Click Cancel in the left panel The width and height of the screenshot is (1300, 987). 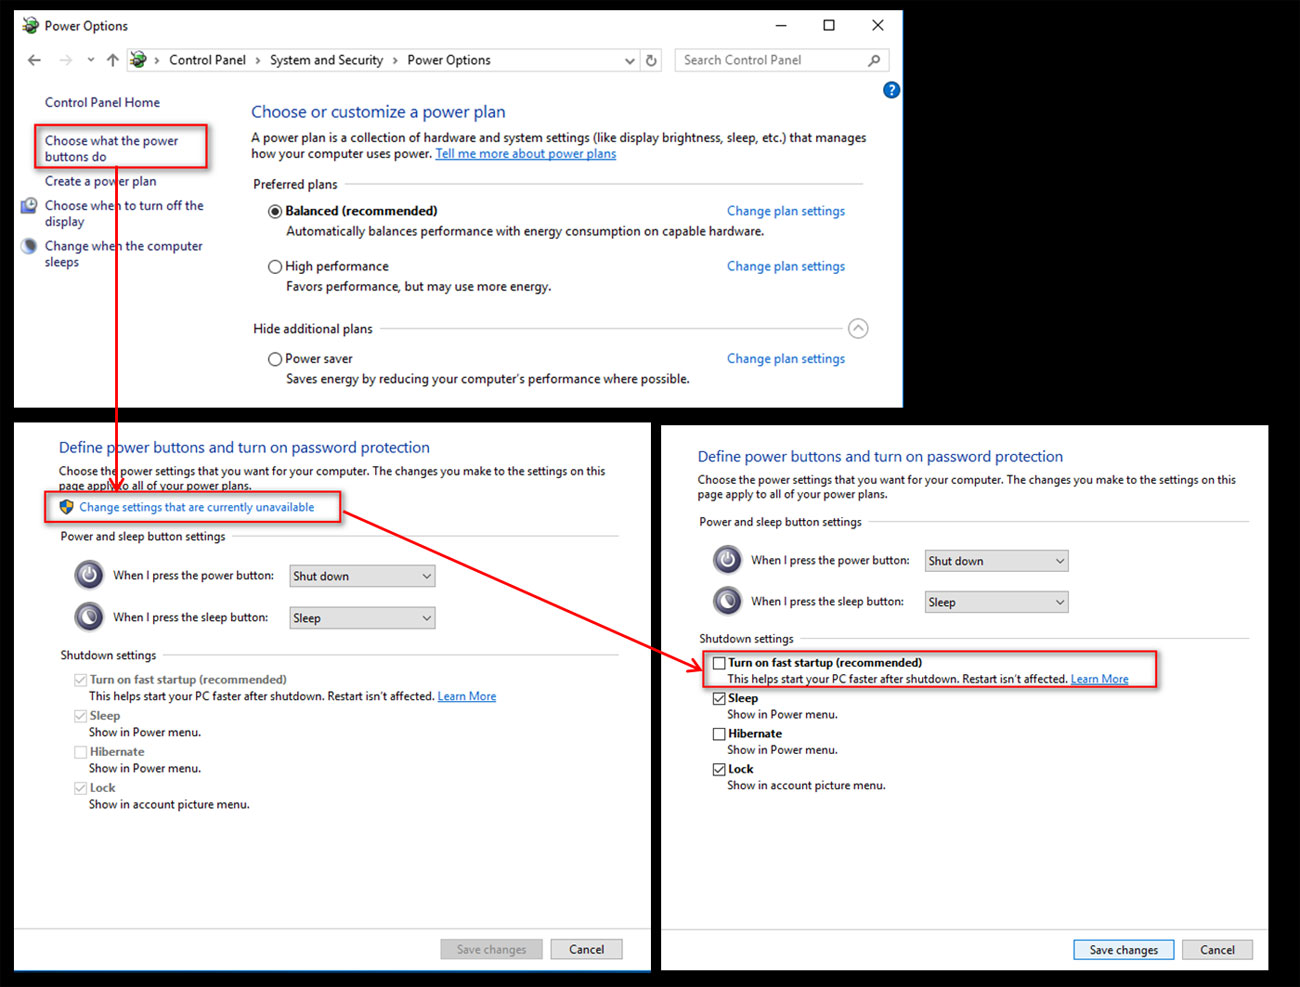586,949
